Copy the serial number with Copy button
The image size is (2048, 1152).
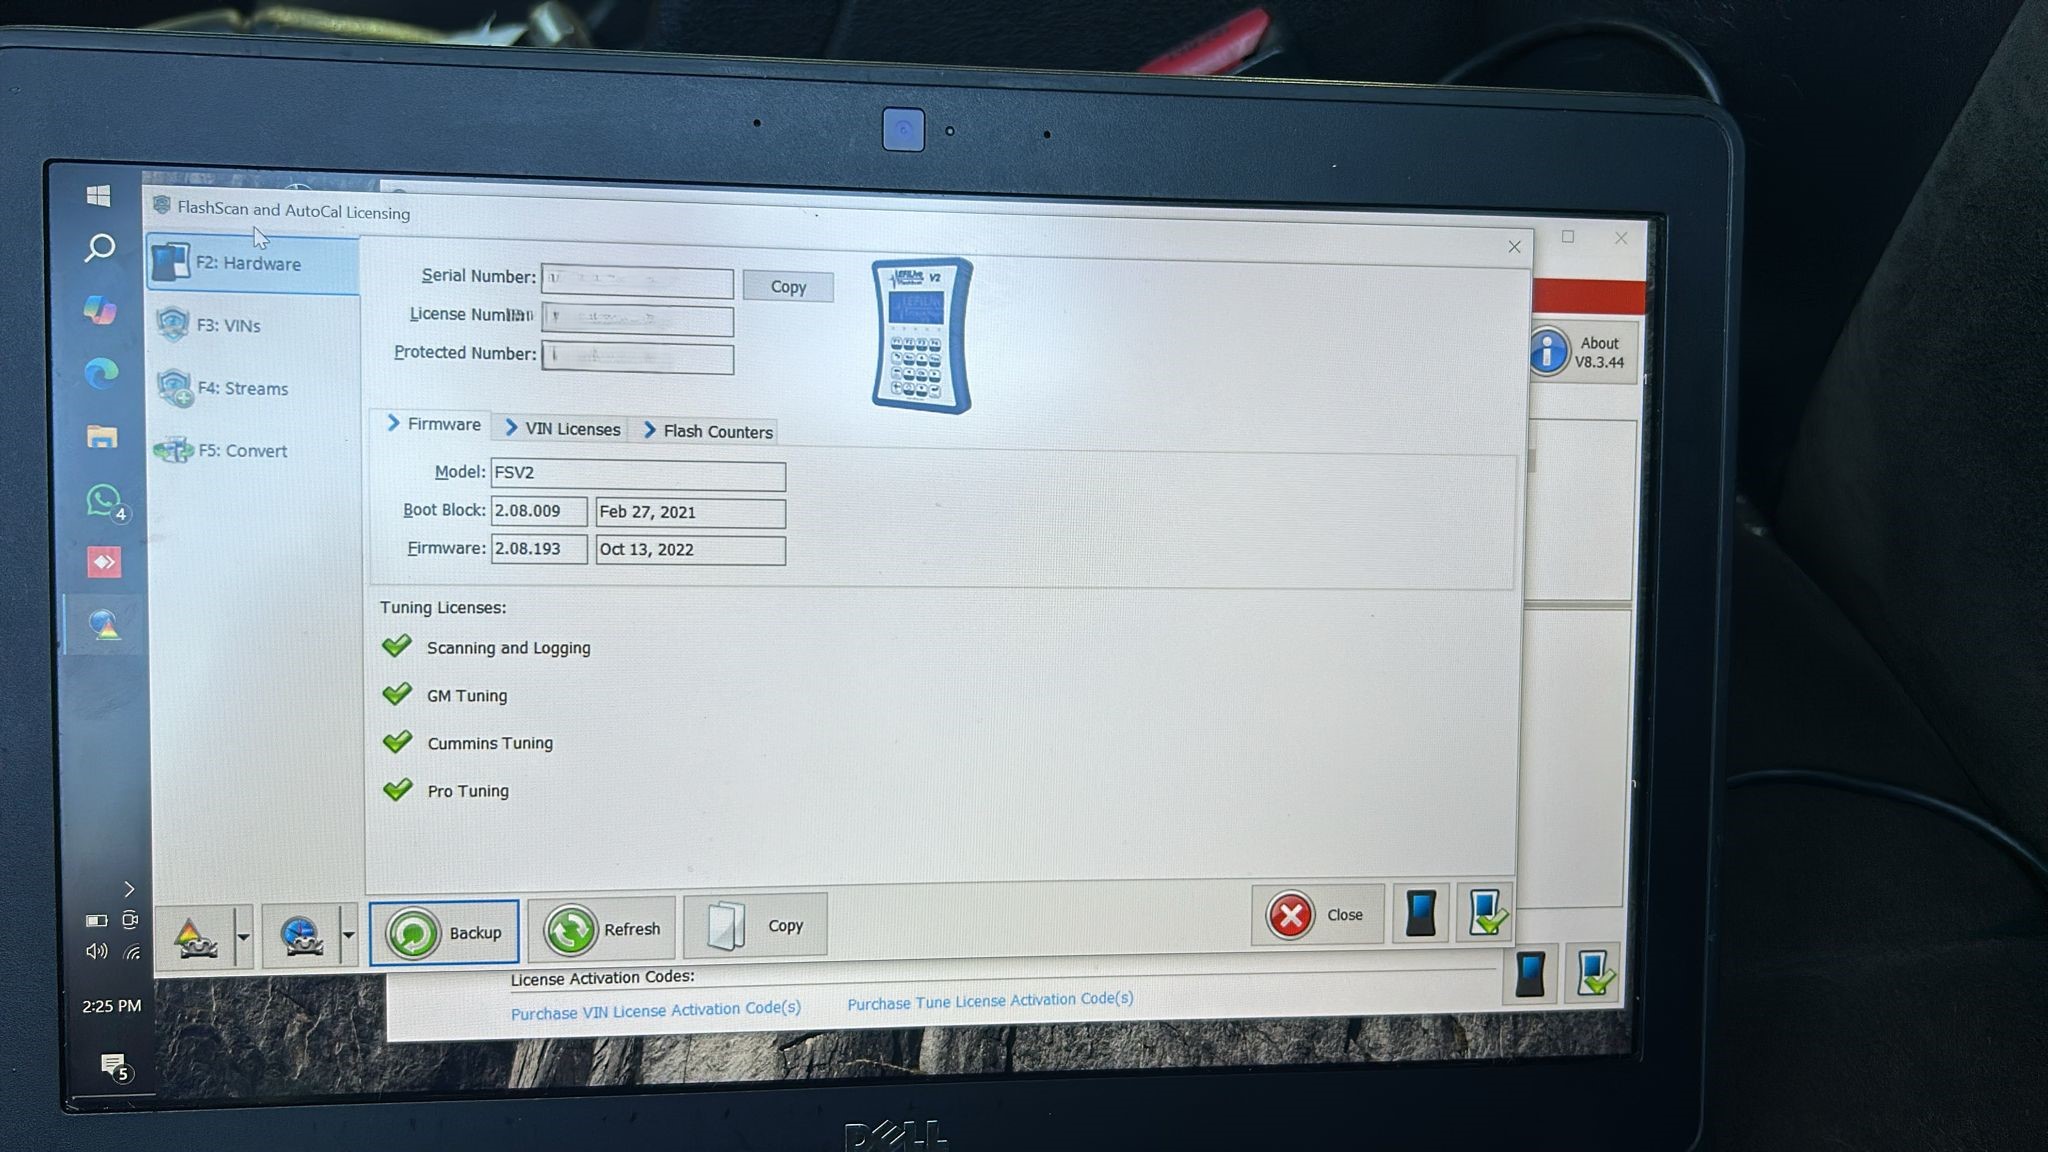click(788, 287)
